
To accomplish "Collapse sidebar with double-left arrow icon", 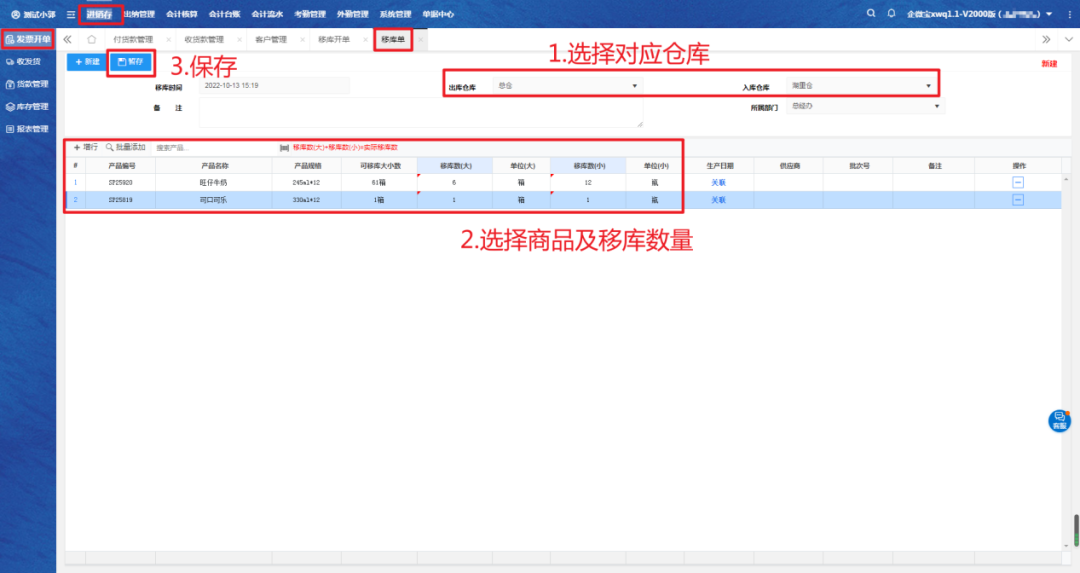I will tap(68, 39).
